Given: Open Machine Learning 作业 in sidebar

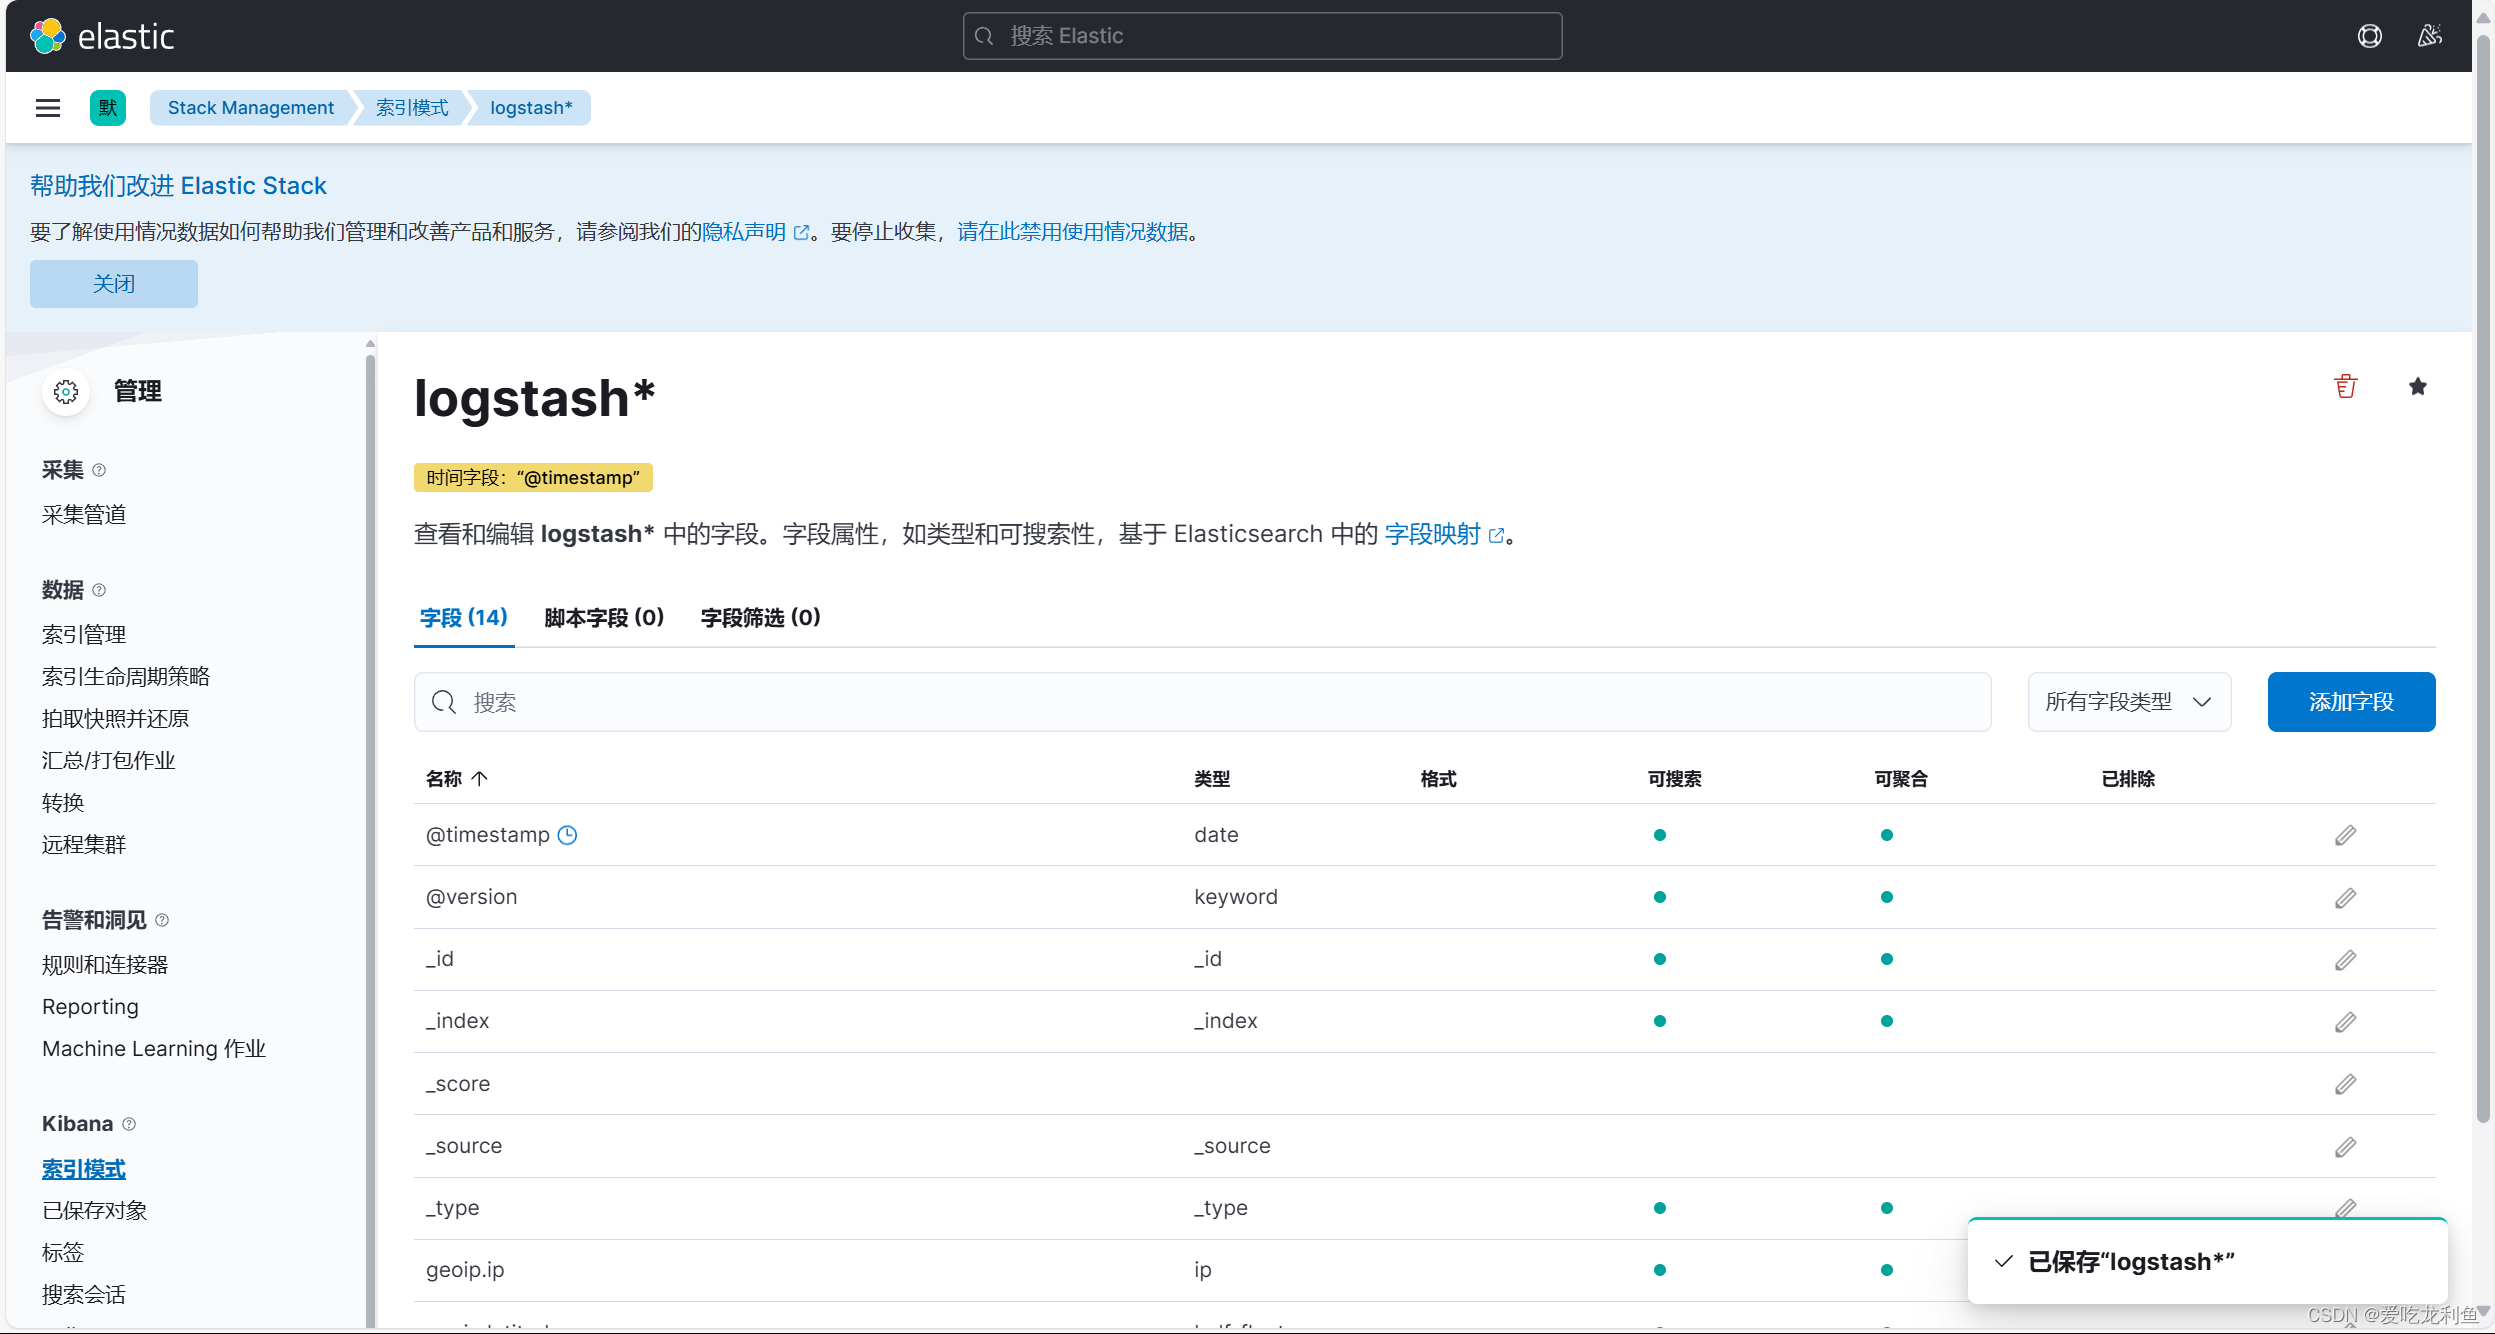Looking at the screenshot, I should tap(154, 1049).
